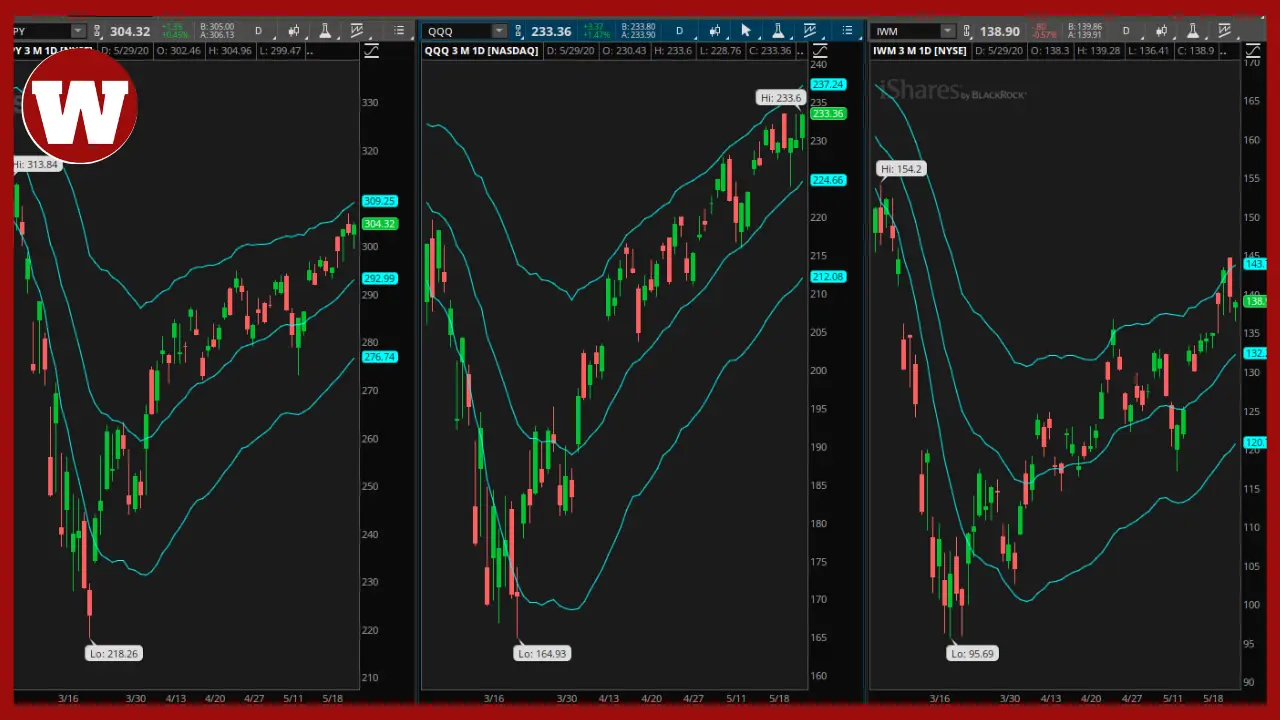Viewport: 1280px width, 720px height.
Task: Click cyan 237.24 price tag in QQQ axis
Action: 828,85
